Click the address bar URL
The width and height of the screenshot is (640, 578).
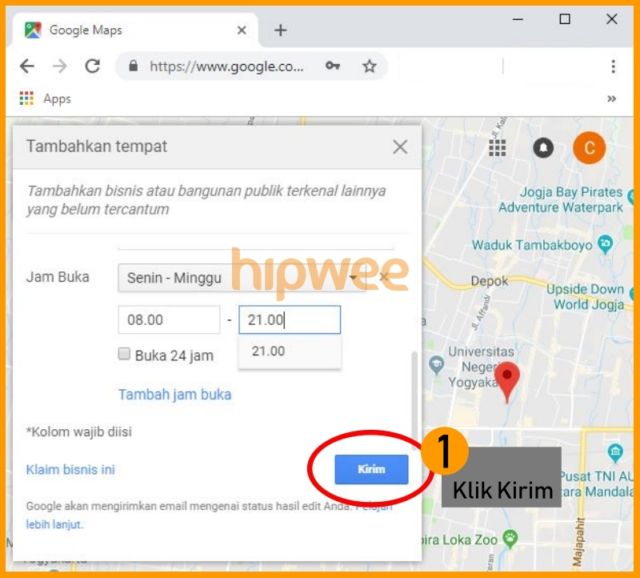tap(227, 66)
